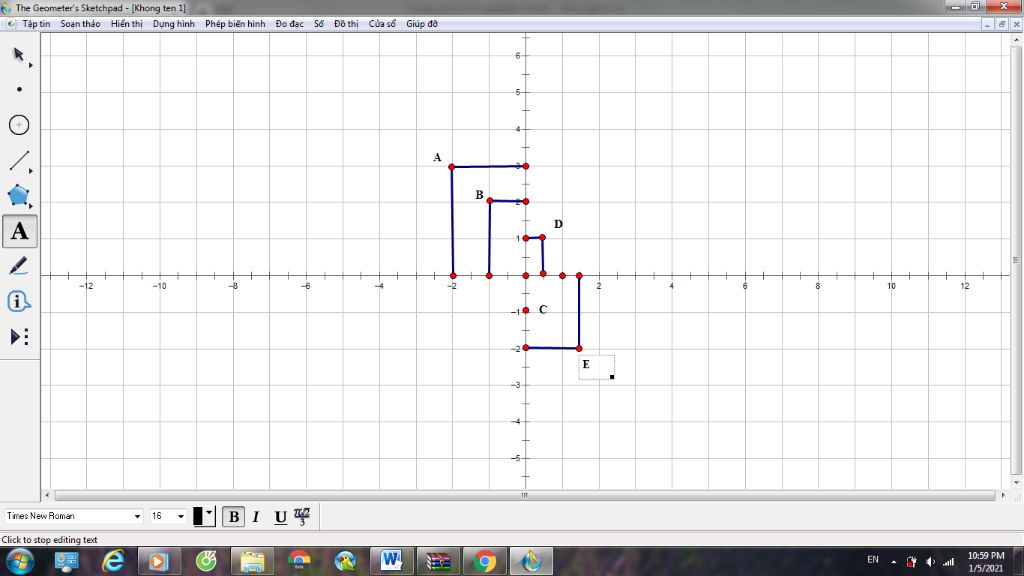Open the Cốc Cốc browser taskbar icon
Image resolution: width=1024 pixels, height=576 pixels.
[206, 560]
